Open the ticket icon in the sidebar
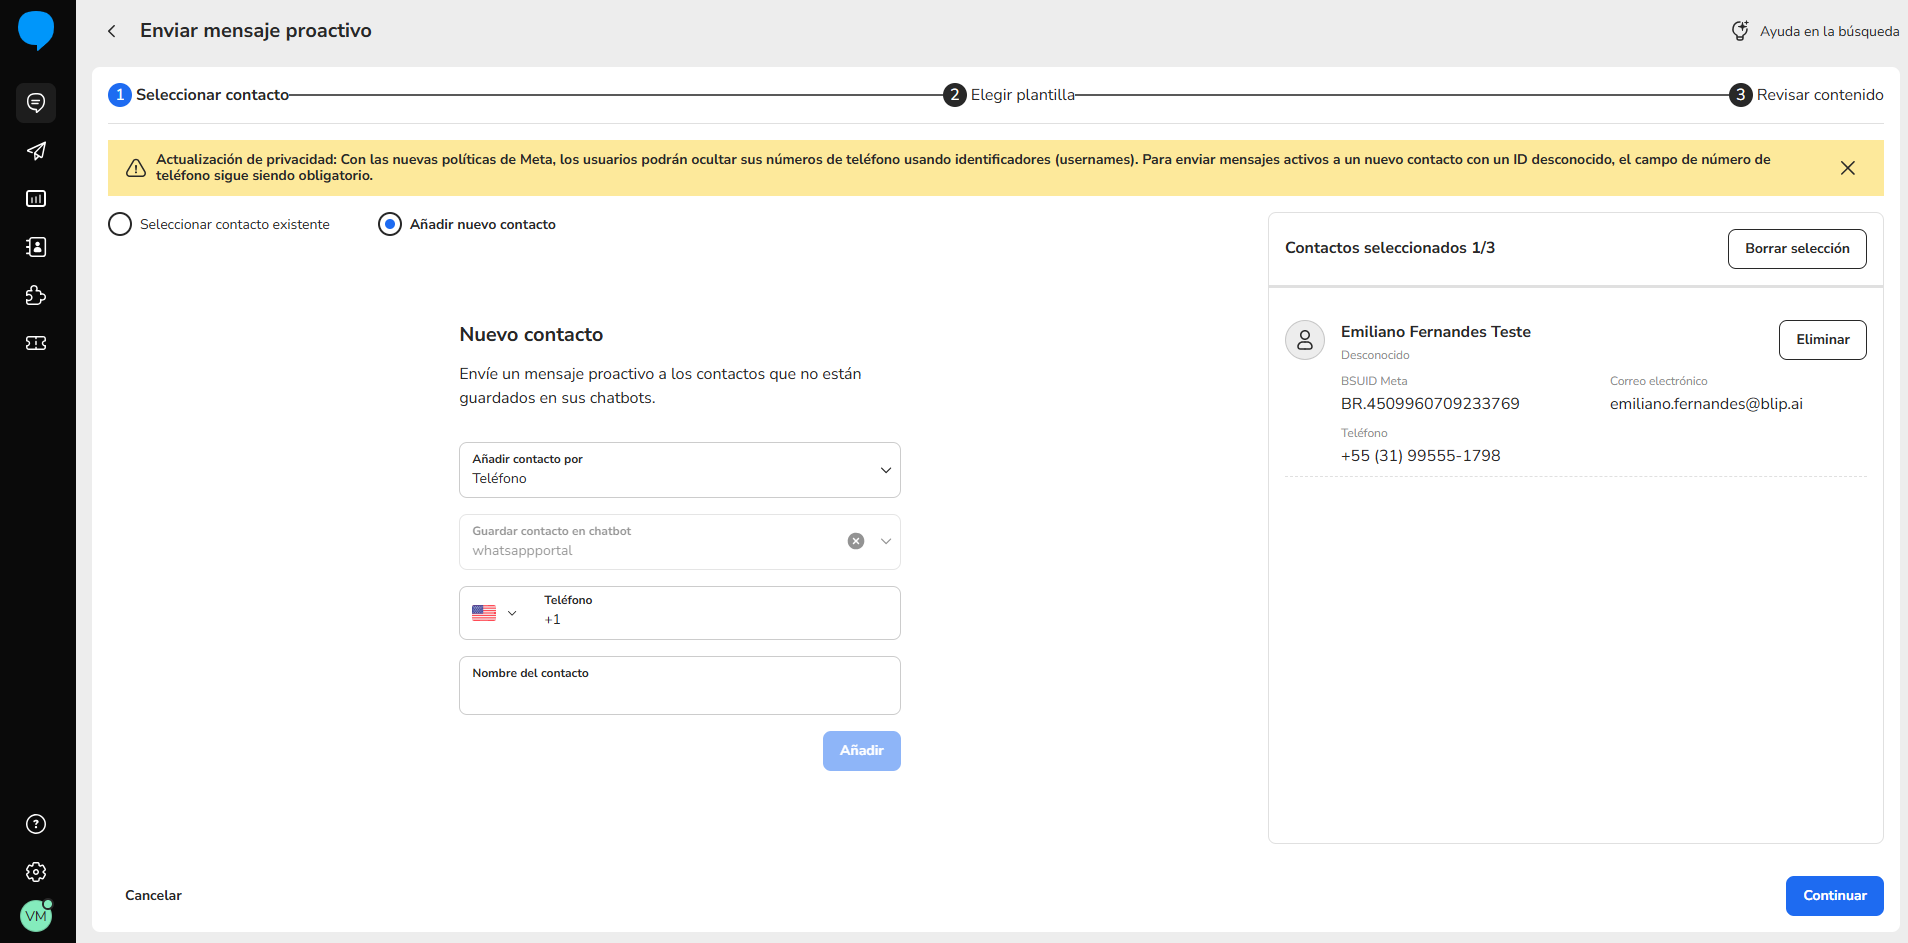The width and height of the screenshot is (1908, 943). pos(36,343)
